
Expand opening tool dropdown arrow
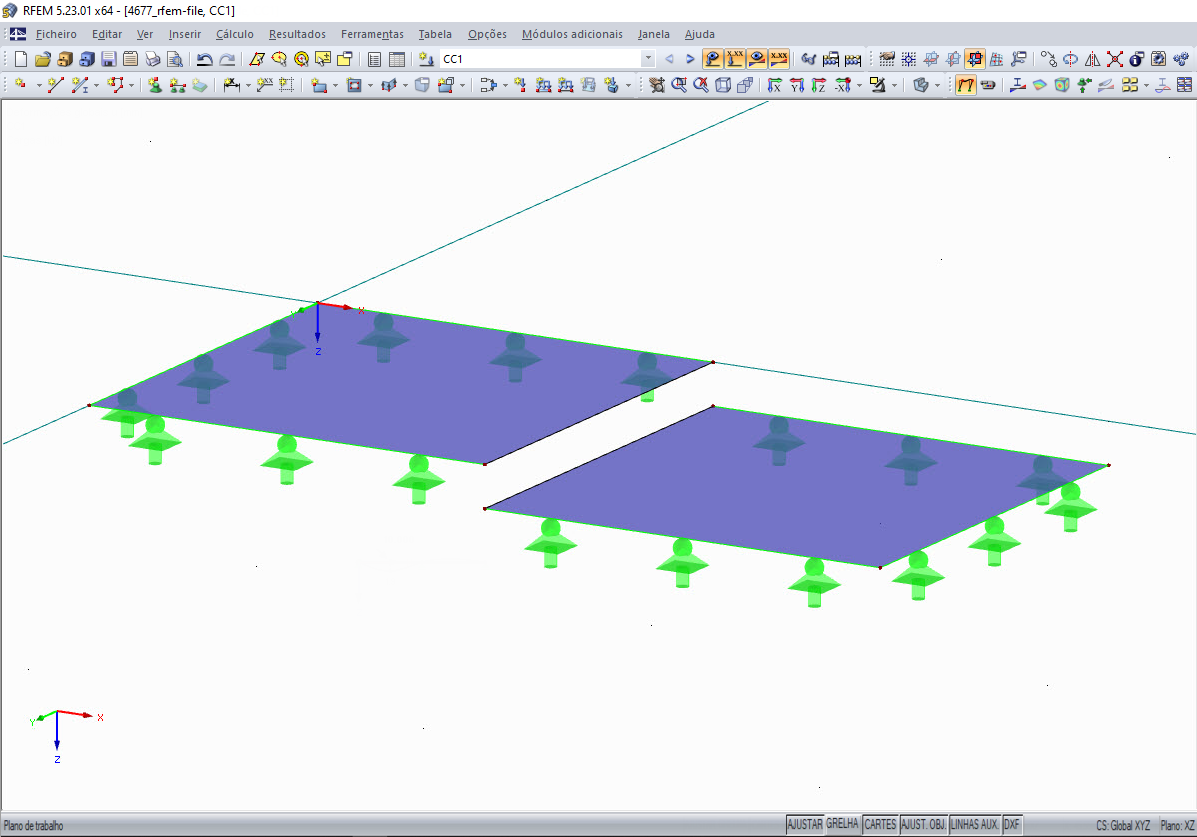point(370,85)
